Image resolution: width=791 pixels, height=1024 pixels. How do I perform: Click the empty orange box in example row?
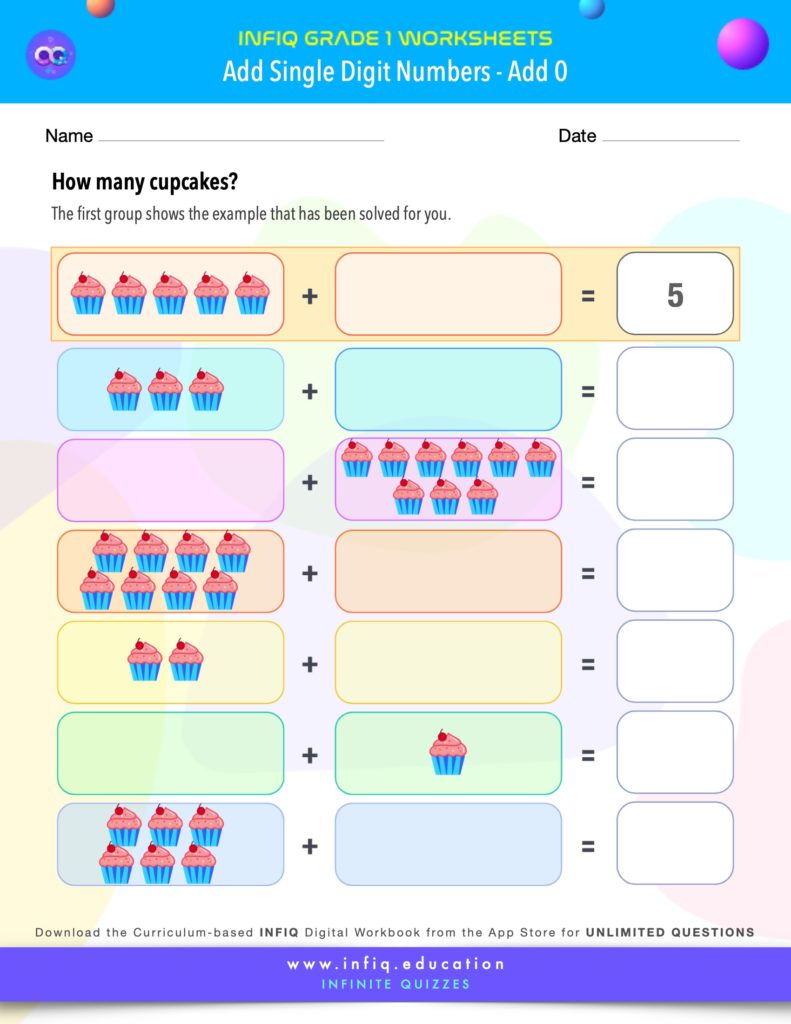tap(448, 294)
